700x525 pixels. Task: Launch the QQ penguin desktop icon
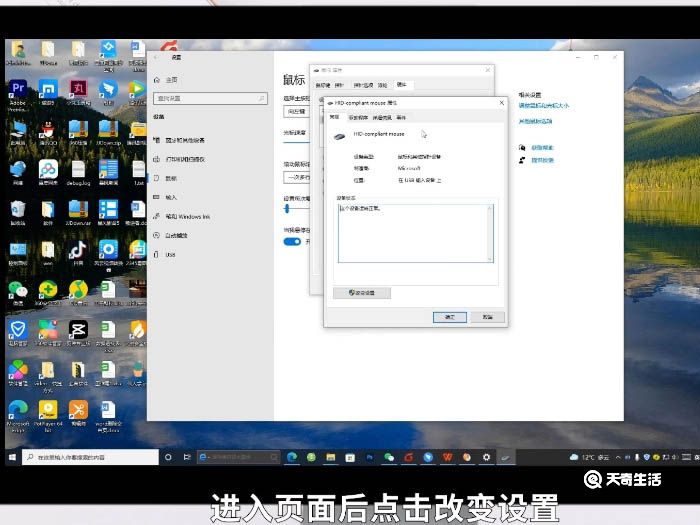[48, 133]
